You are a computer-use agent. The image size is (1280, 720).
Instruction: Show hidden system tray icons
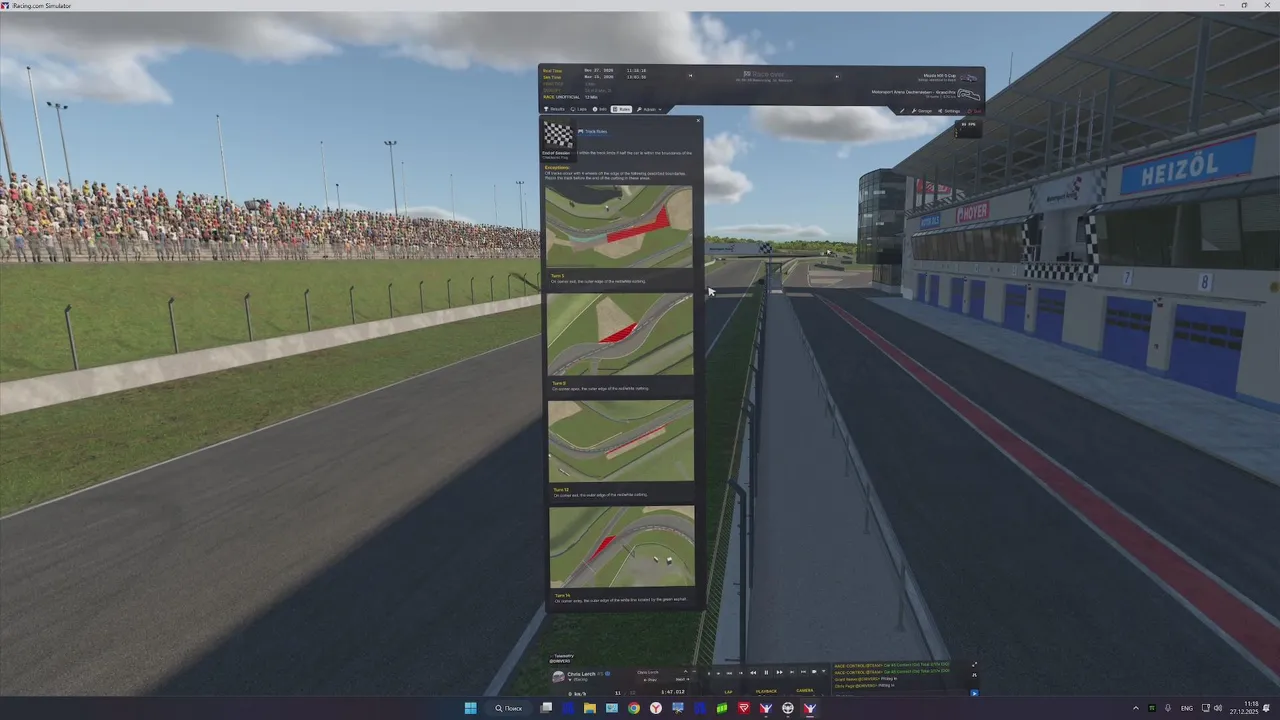(x=1136, y=708)
